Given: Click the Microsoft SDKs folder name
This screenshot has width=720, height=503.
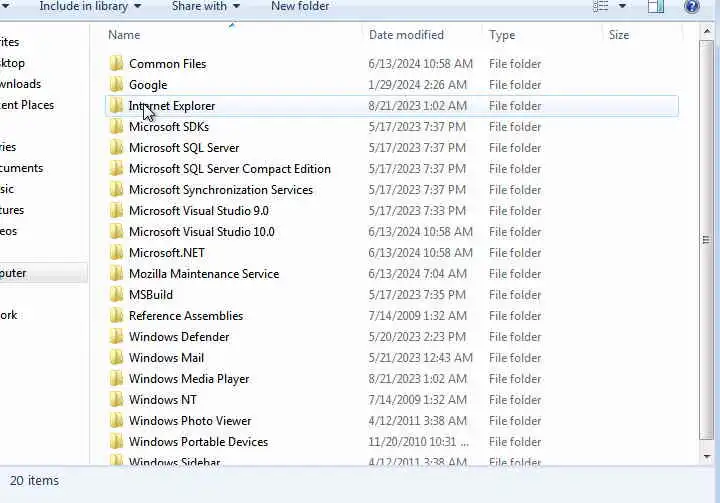Looking at the screenshot, I should coord(169,127).
